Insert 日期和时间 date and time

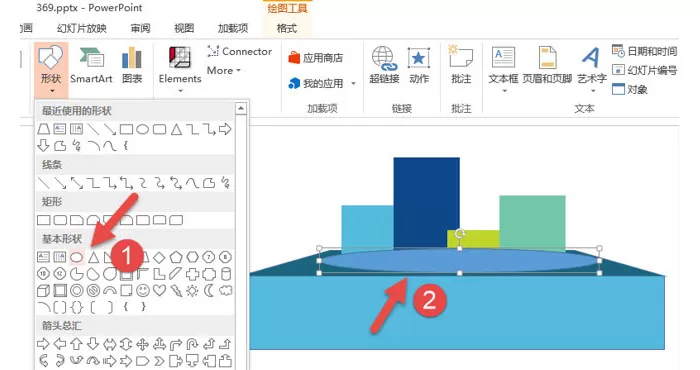pyautogui.click(x=645, y=51)
